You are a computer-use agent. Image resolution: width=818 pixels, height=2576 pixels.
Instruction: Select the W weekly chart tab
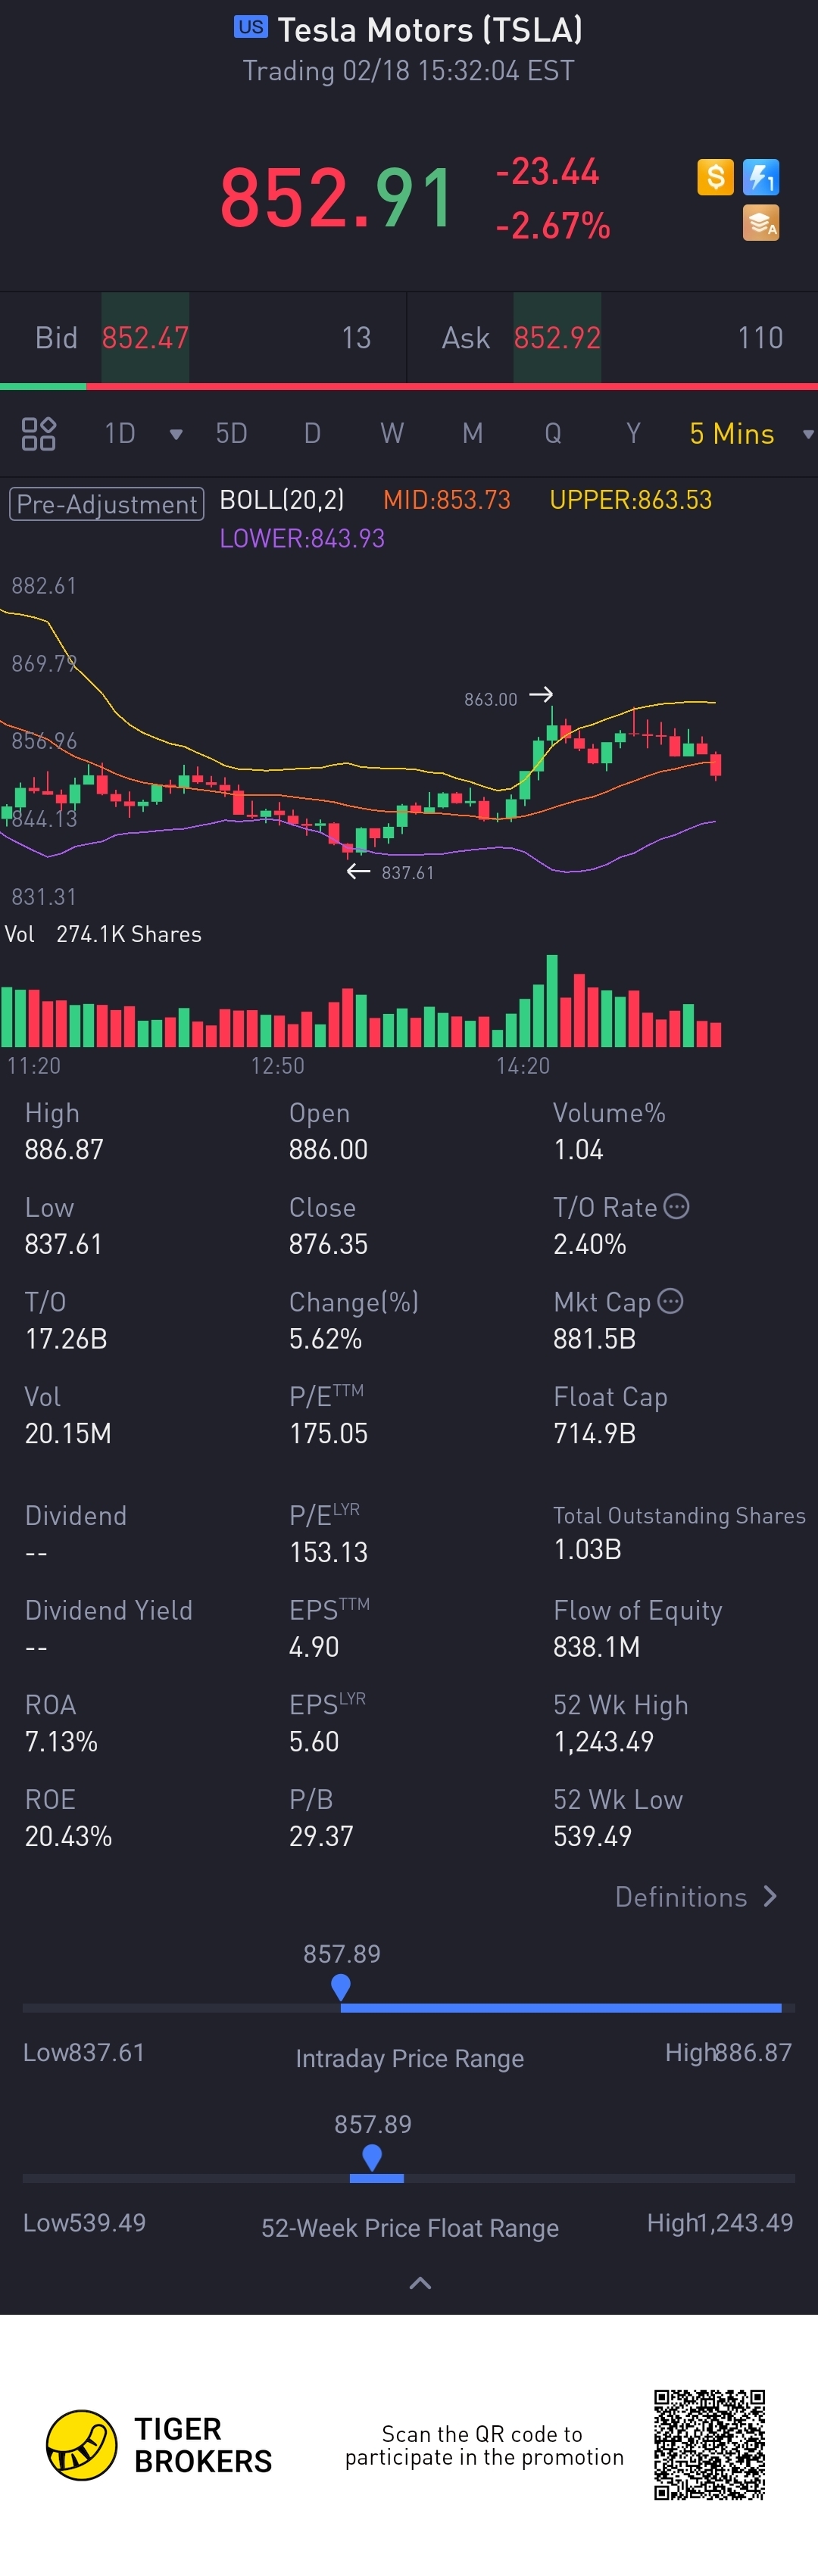392,434
